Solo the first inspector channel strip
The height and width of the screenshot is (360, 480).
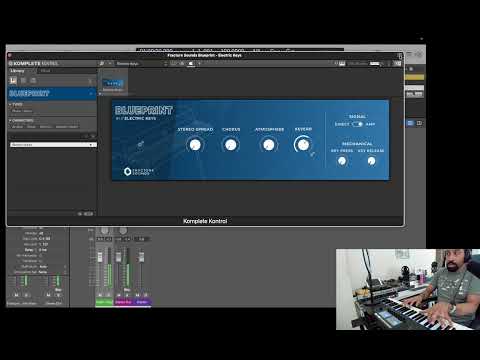coord(26,295)
